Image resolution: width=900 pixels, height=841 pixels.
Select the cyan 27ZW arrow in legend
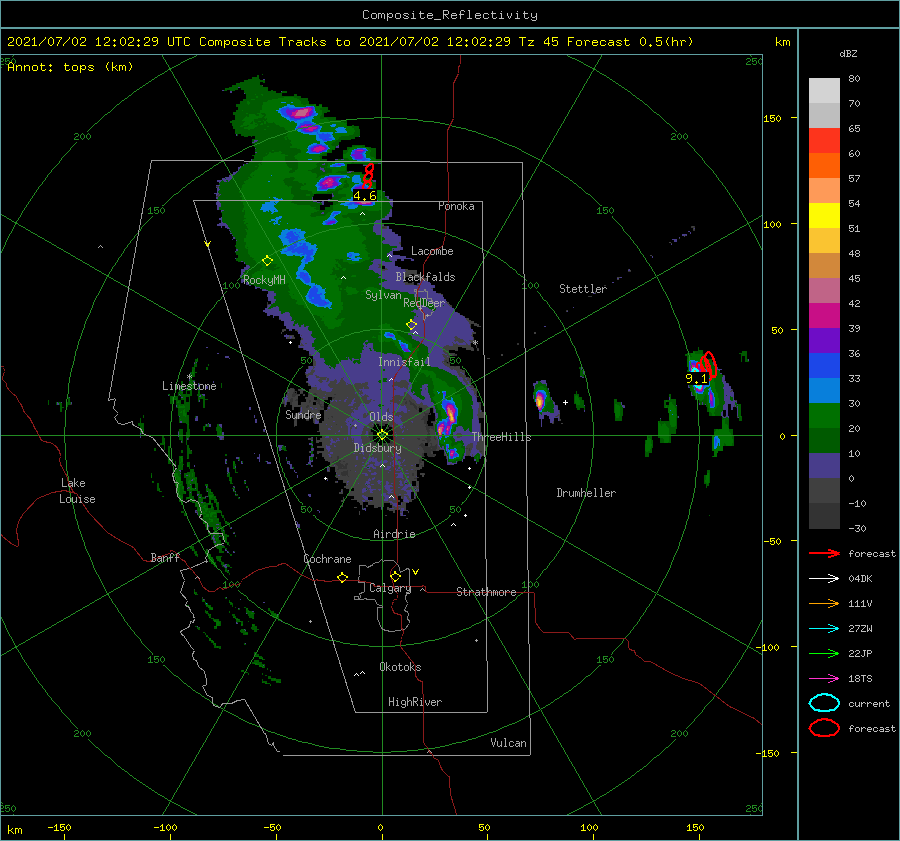point(824,629)
